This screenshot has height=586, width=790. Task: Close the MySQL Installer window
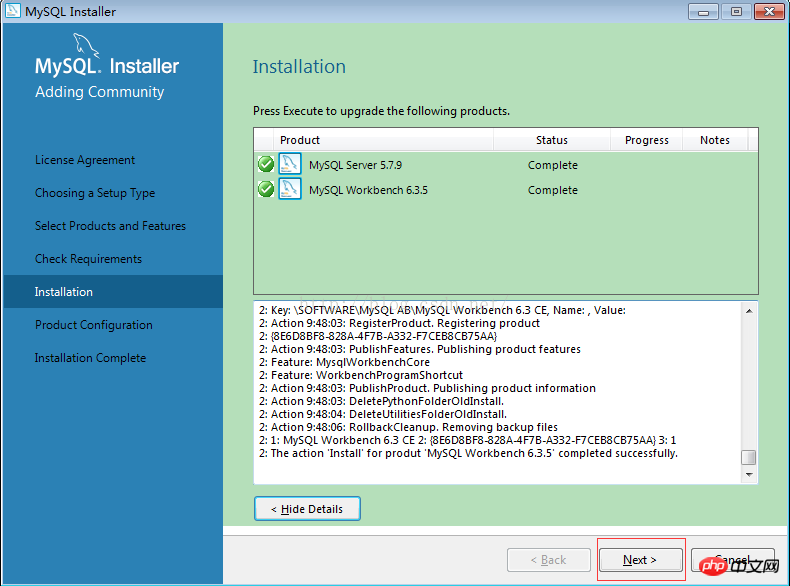click(x=769, y=11)
